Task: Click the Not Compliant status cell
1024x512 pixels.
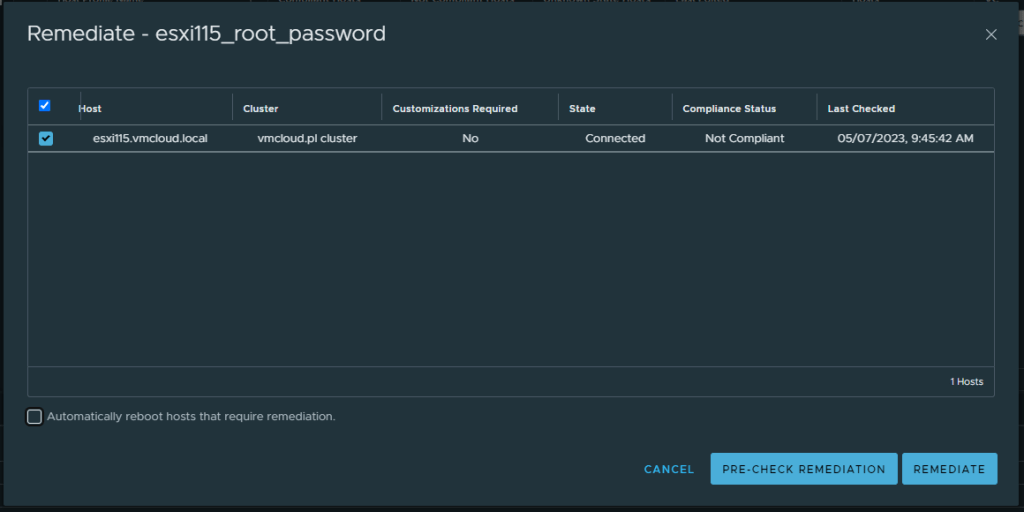Action: click(x=744, y=139)
